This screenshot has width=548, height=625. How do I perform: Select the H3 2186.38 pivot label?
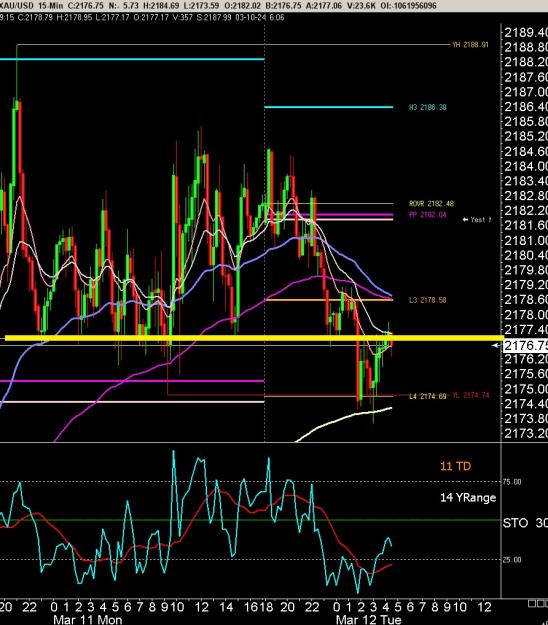pos(428,107)
